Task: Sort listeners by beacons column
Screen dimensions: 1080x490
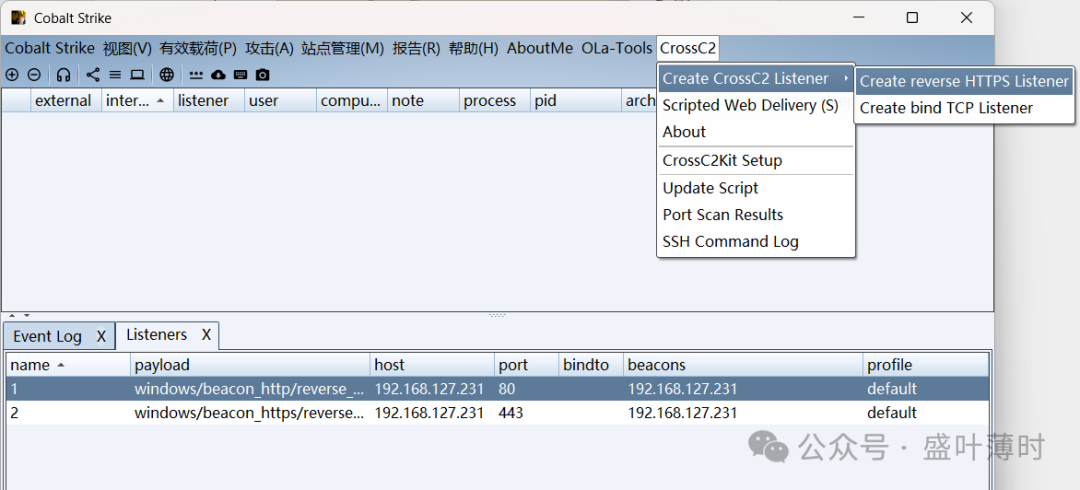Action: pyautogui.click(x=743, y=365)
